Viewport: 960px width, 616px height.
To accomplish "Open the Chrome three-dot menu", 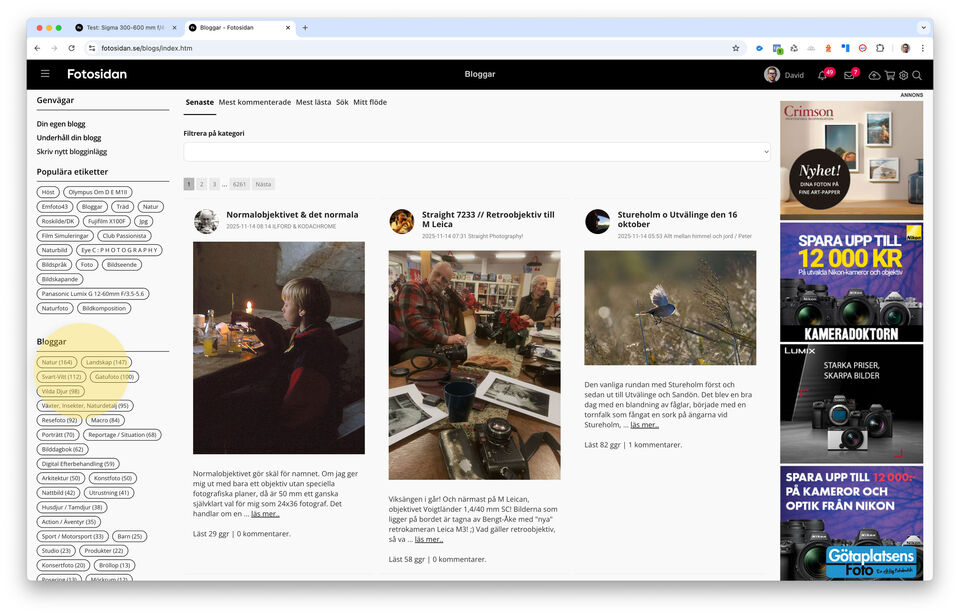I will pyautogui.click(x=922, y=48).
